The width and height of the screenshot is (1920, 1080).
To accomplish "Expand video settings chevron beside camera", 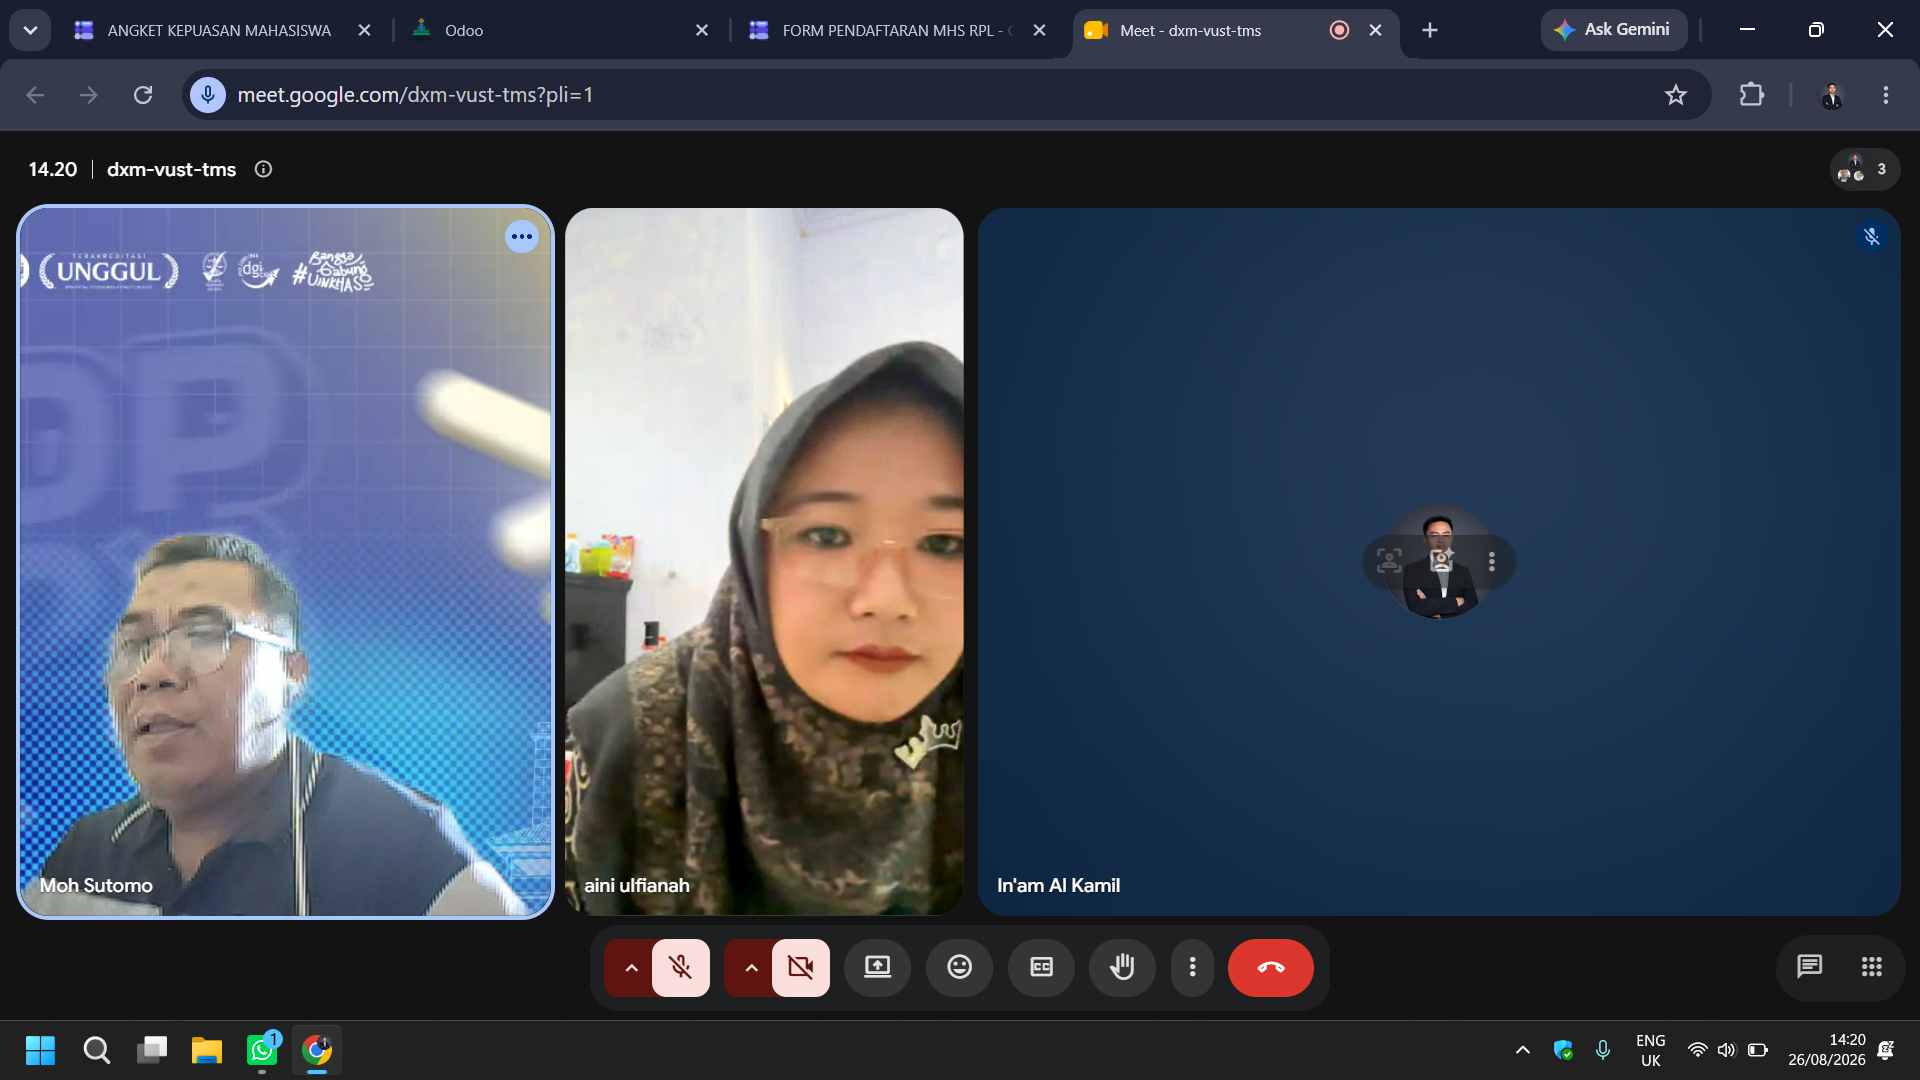I will (x=751, y=967).
